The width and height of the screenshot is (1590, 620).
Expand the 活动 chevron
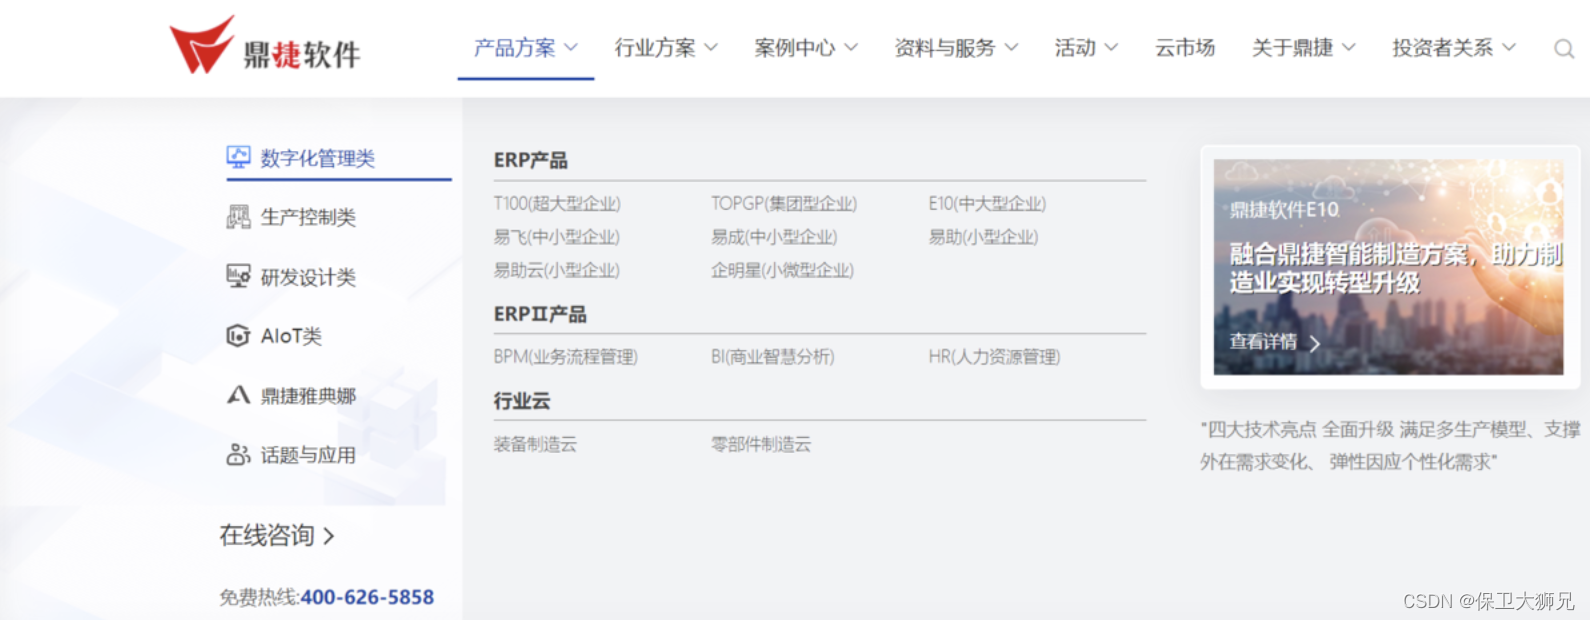(x=1111, y=48)
